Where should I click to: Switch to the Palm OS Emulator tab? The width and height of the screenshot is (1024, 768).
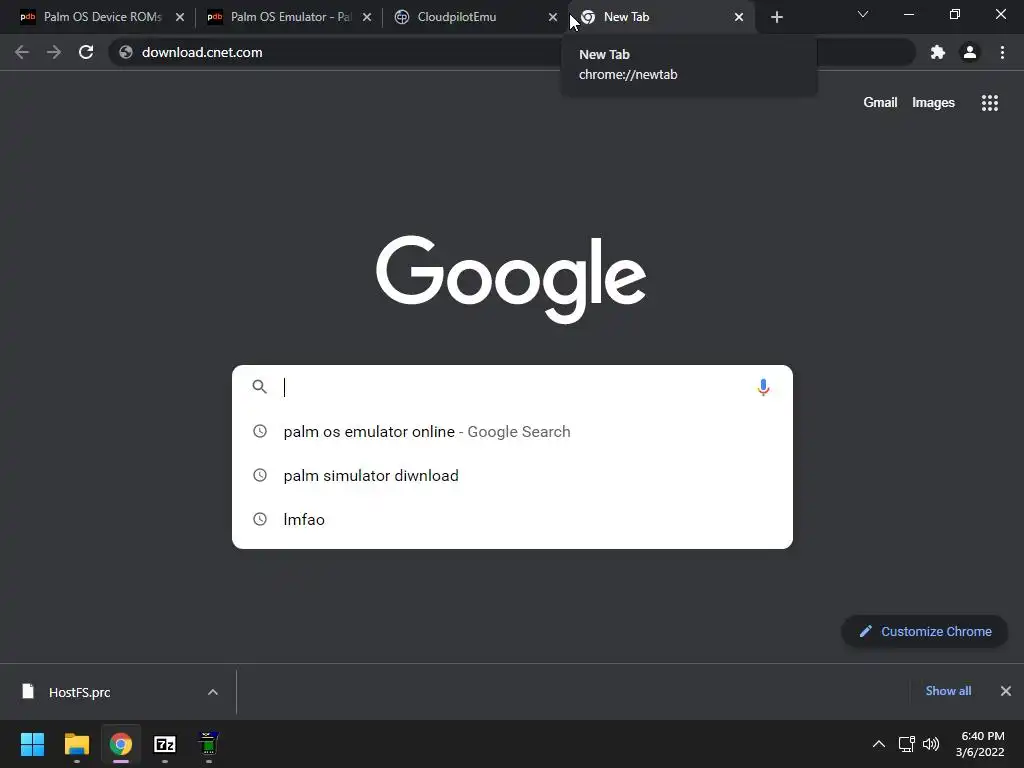(x=285, y=17)
